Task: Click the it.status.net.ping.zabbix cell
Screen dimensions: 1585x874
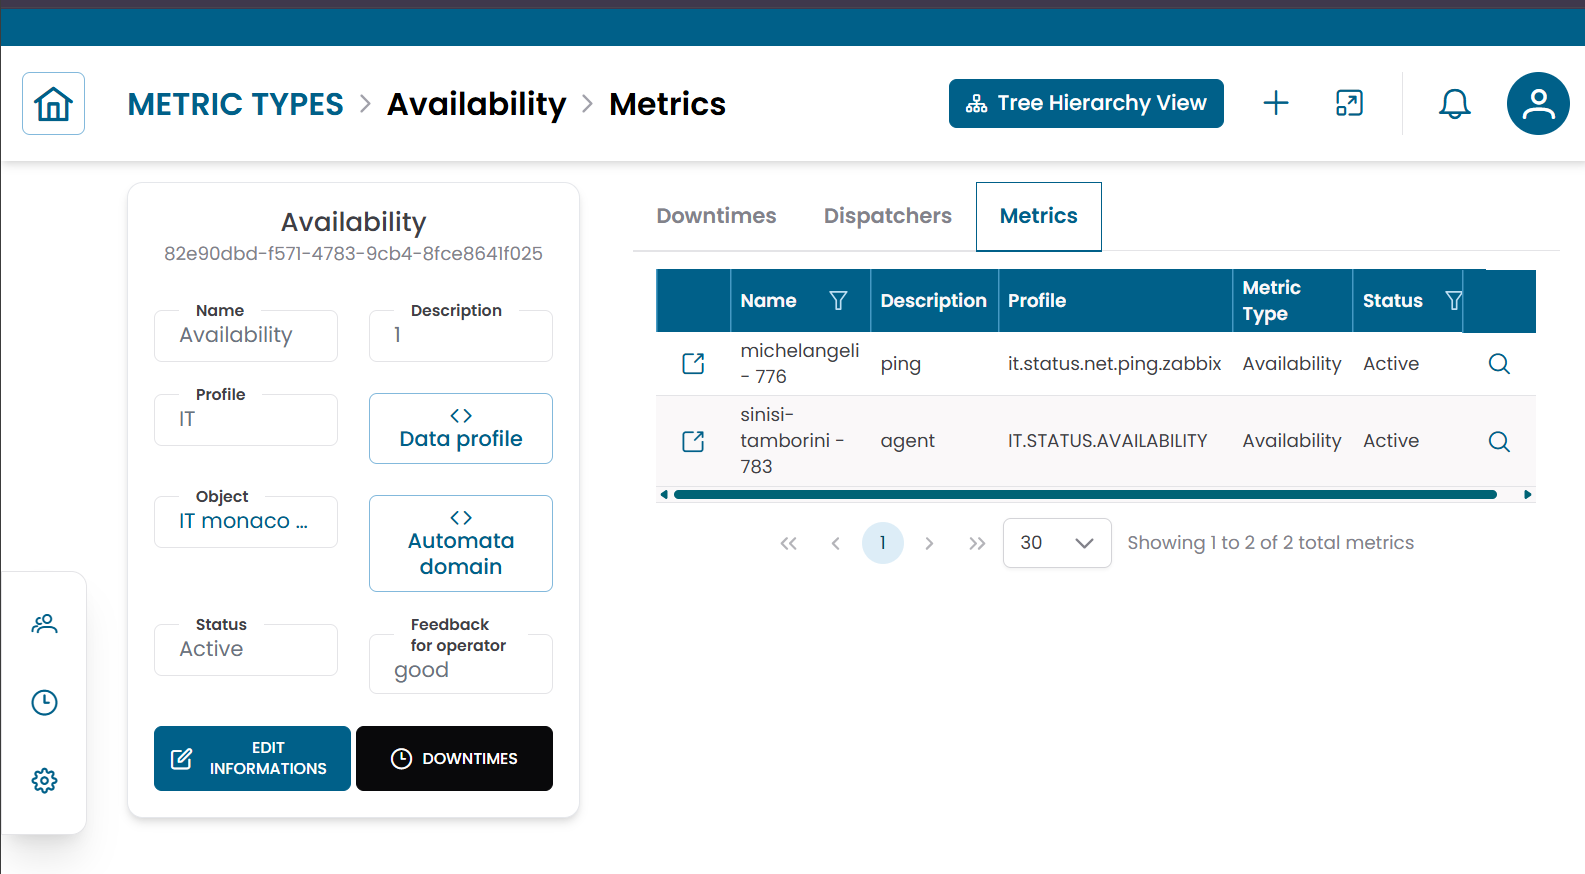Action: click(1114, 363)
